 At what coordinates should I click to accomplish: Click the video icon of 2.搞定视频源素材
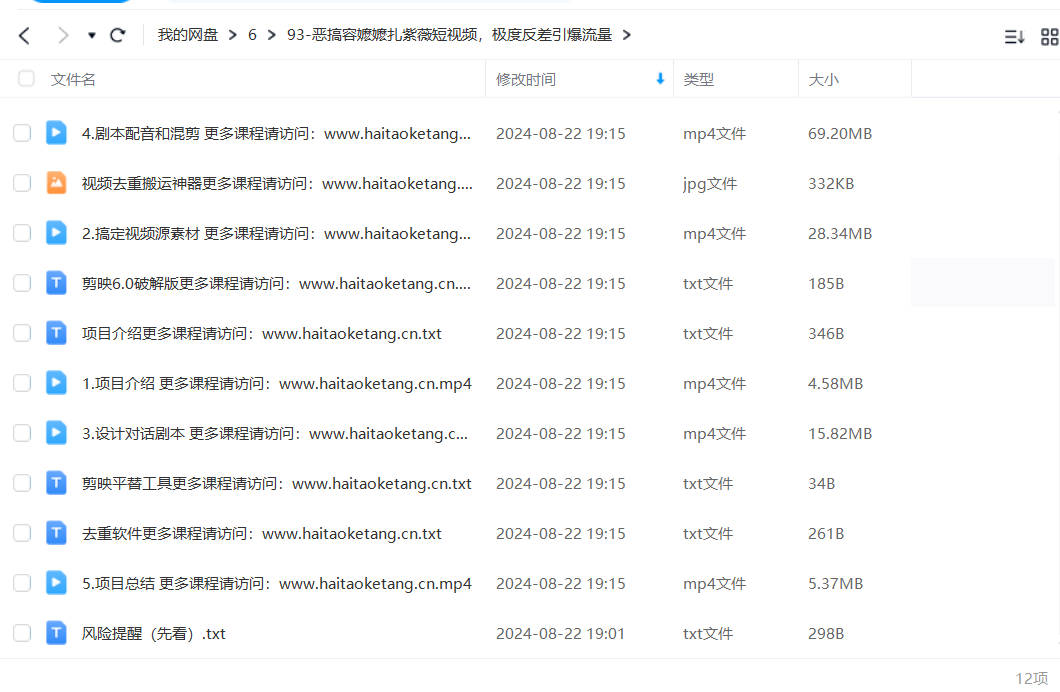56,232
